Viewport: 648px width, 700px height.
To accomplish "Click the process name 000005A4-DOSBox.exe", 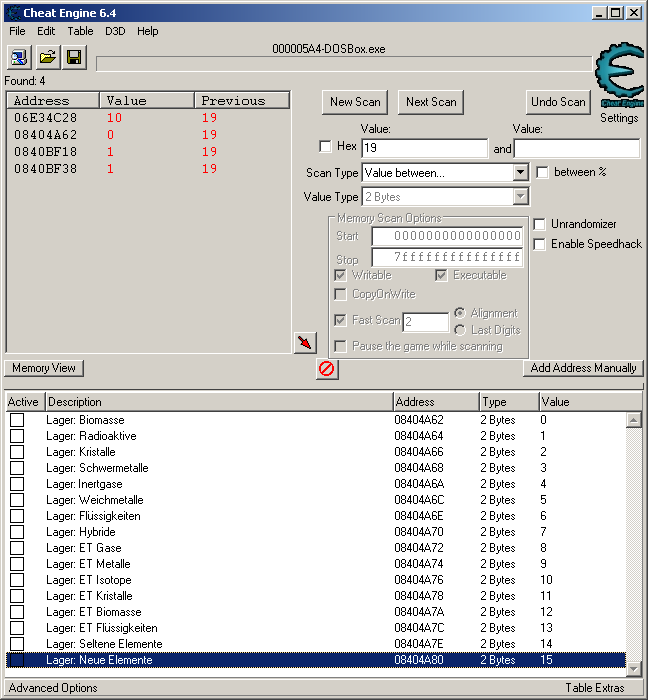I will [329, 49].
